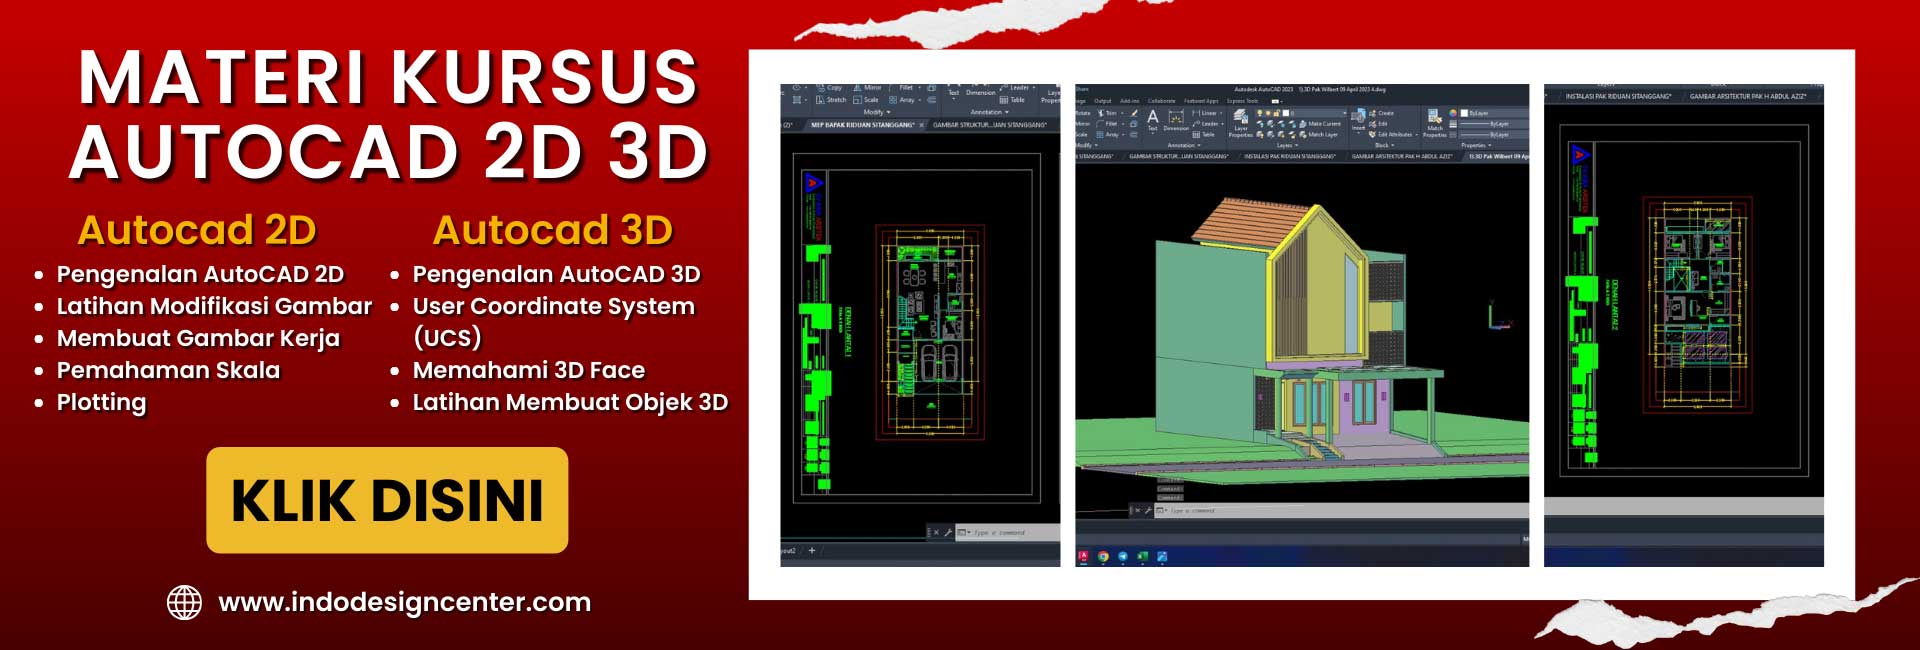Expand the Annotation panel in middle screenshot
This screenshot has height=650, width=1920.
click(1184, 145)
